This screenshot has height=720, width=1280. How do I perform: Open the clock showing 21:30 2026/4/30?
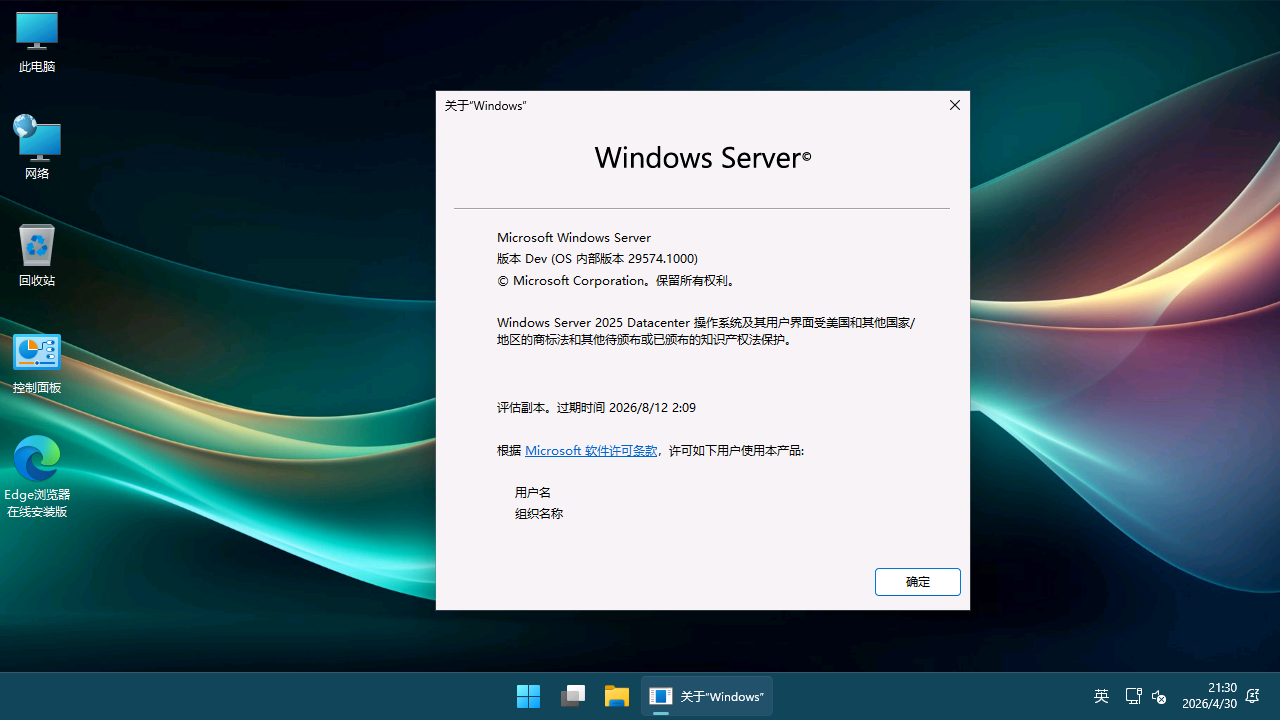[1209, 696]
